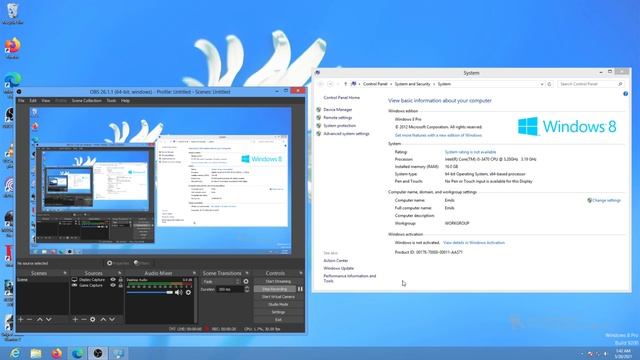Add a new source with plus icon

click(75, 319)
